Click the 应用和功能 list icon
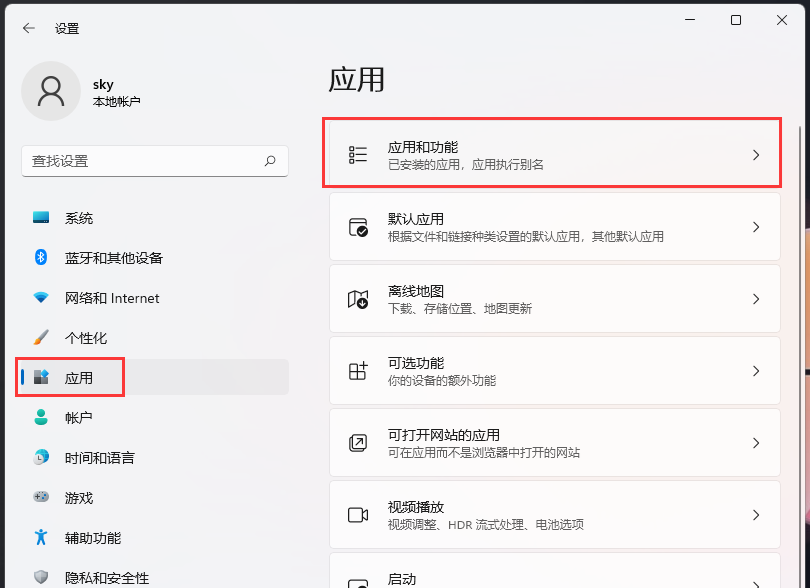The width and height of the screenshot is (810, 588). click(x=358, y=155)
